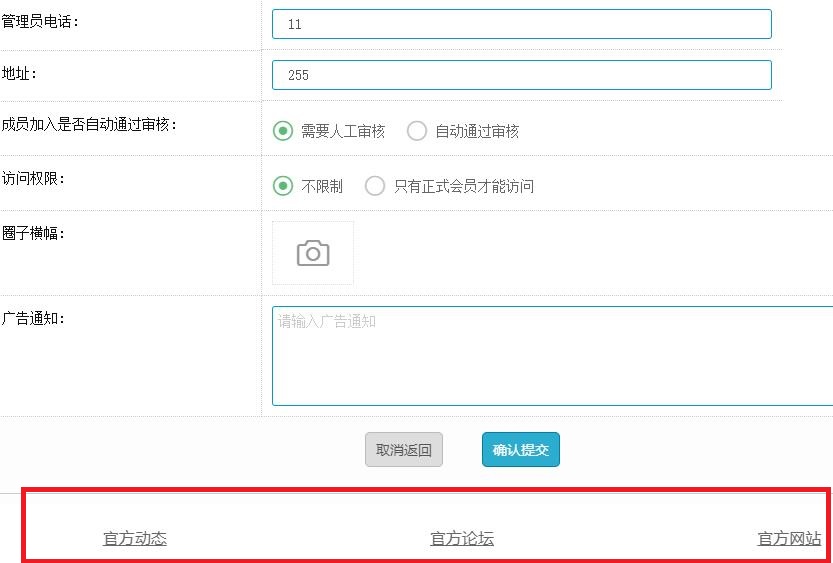Click the 地址 field label

pyautogui.click(x=20, y=73)
